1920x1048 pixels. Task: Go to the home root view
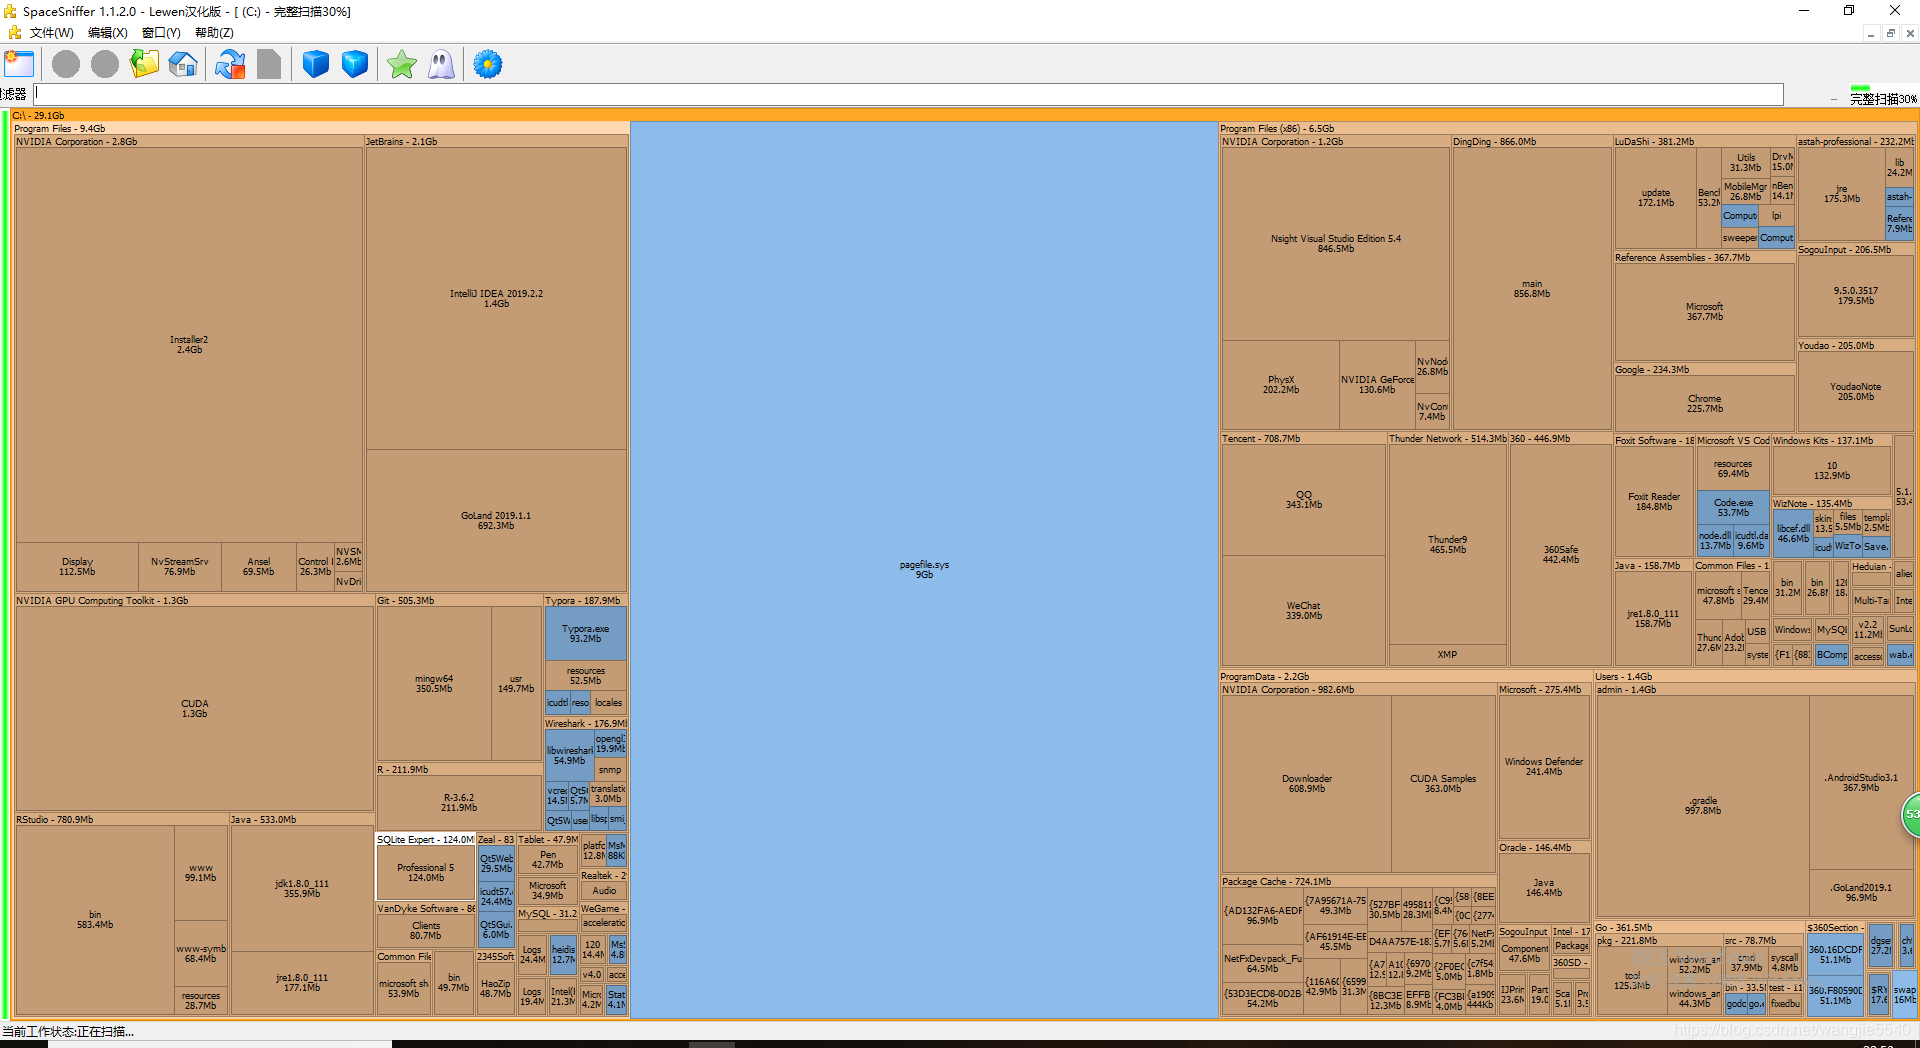click(183, 65)
